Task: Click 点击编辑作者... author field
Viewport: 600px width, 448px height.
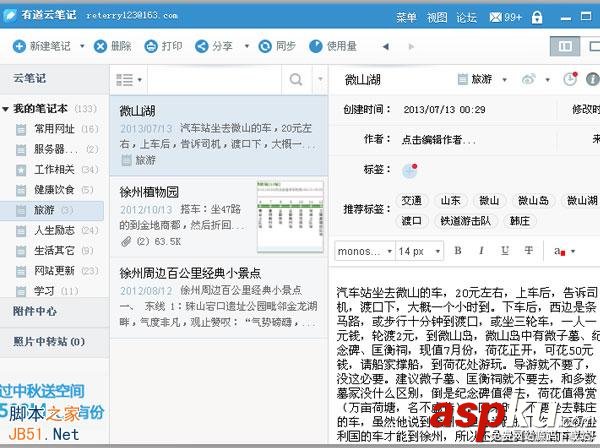Action: [x=438, y=140]
